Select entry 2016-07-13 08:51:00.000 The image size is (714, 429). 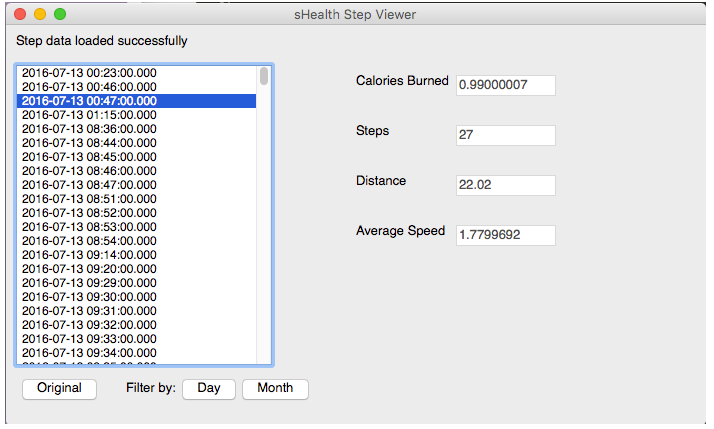tap(136, 199)
